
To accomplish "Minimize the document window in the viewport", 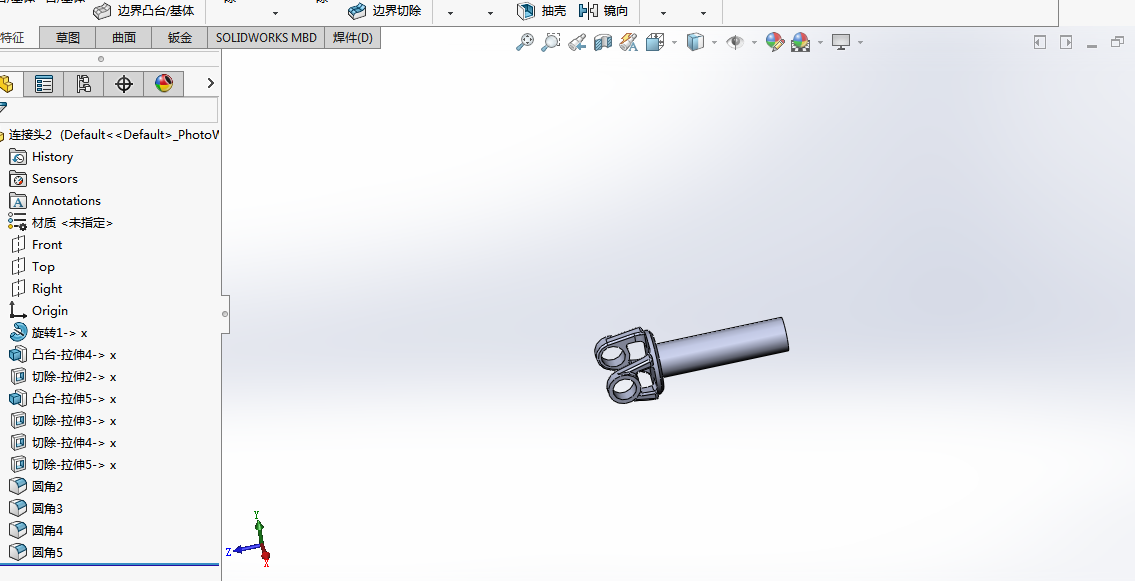I will [1092, 45].
